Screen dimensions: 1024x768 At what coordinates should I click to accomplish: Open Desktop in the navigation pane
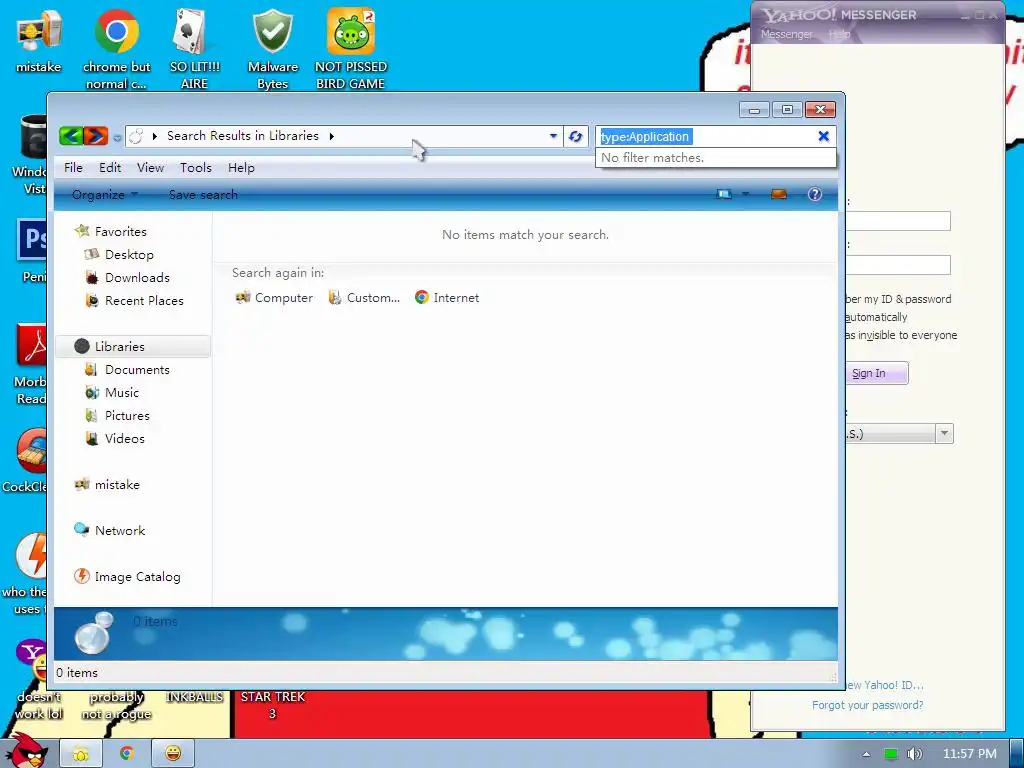coord(129,255)
